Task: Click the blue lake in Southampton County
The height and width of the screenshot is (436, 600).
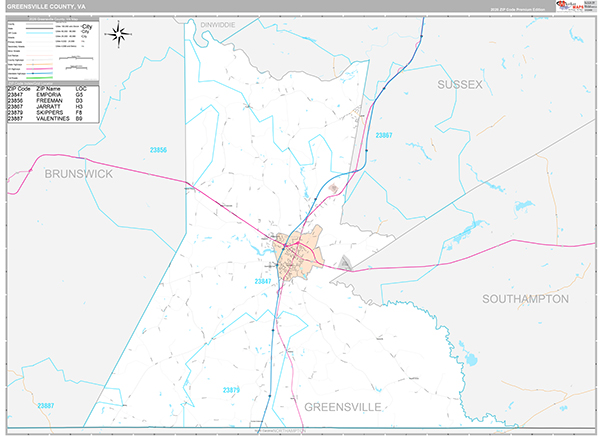Action: coord(471,359)
